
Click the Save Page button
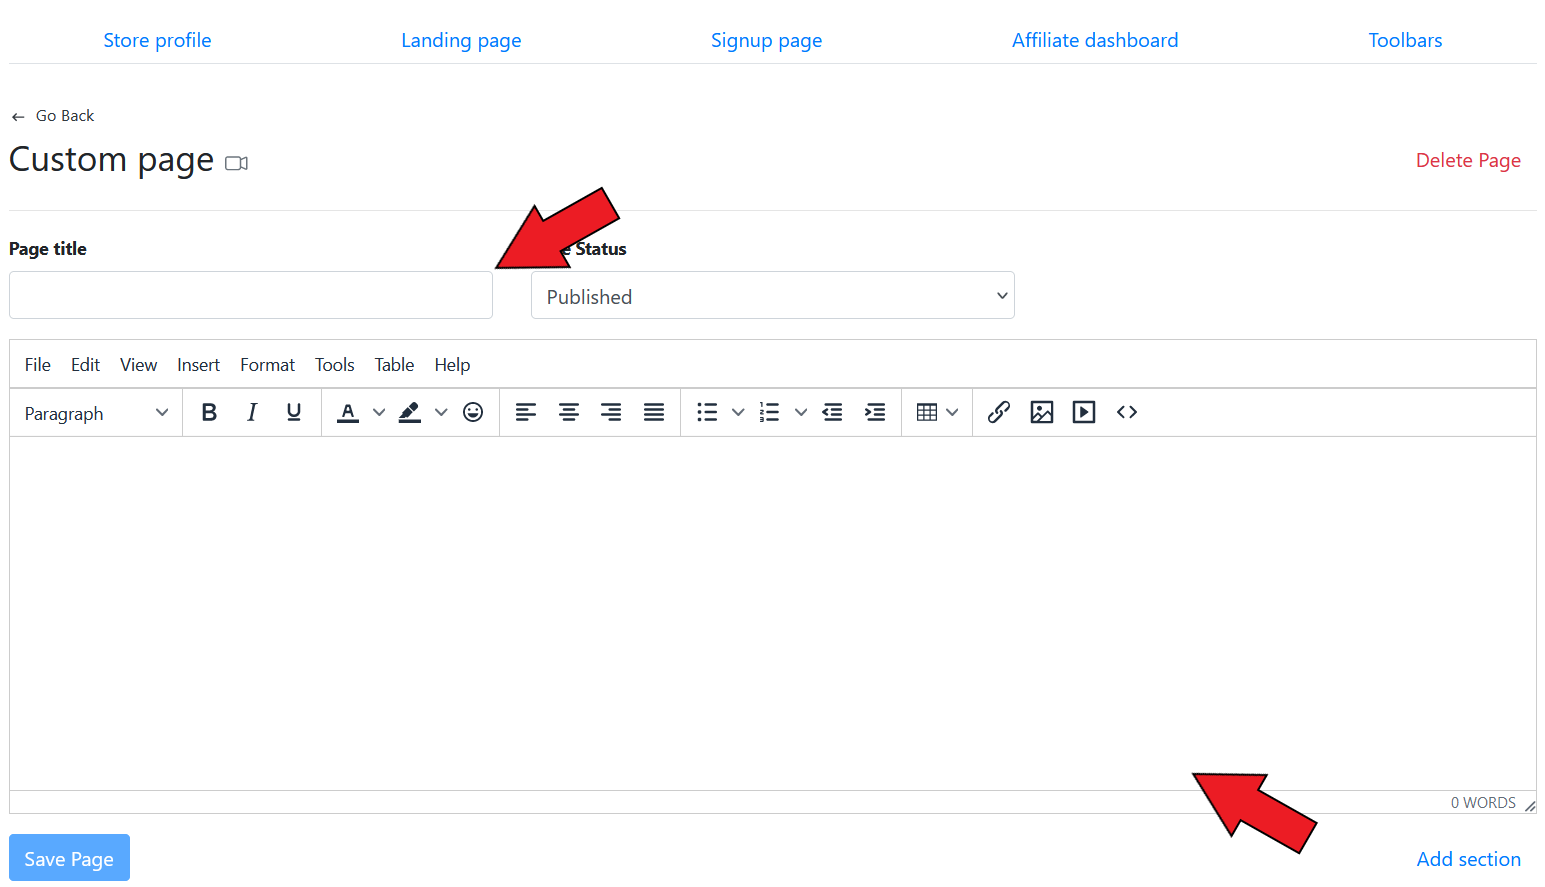click(69, 858)
